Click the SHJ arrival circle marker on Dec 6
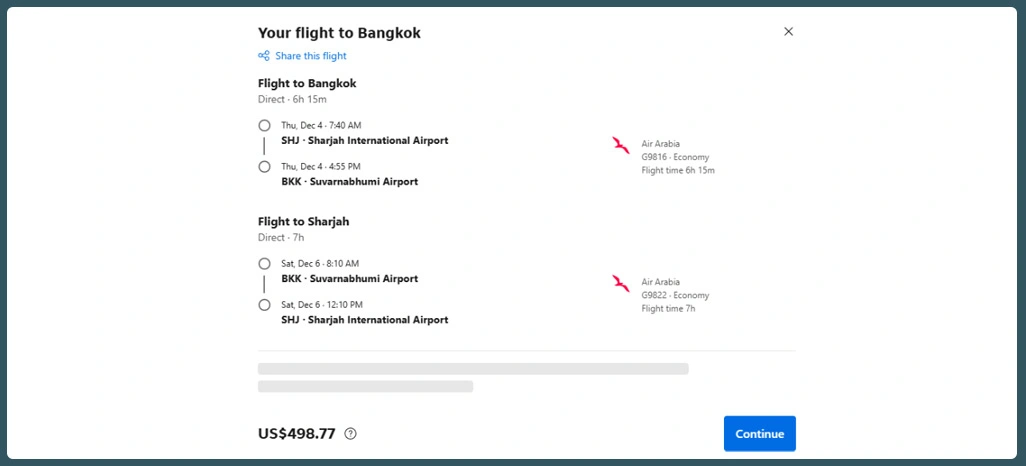This screenshot has height=466, width=1026. point(264,305)
